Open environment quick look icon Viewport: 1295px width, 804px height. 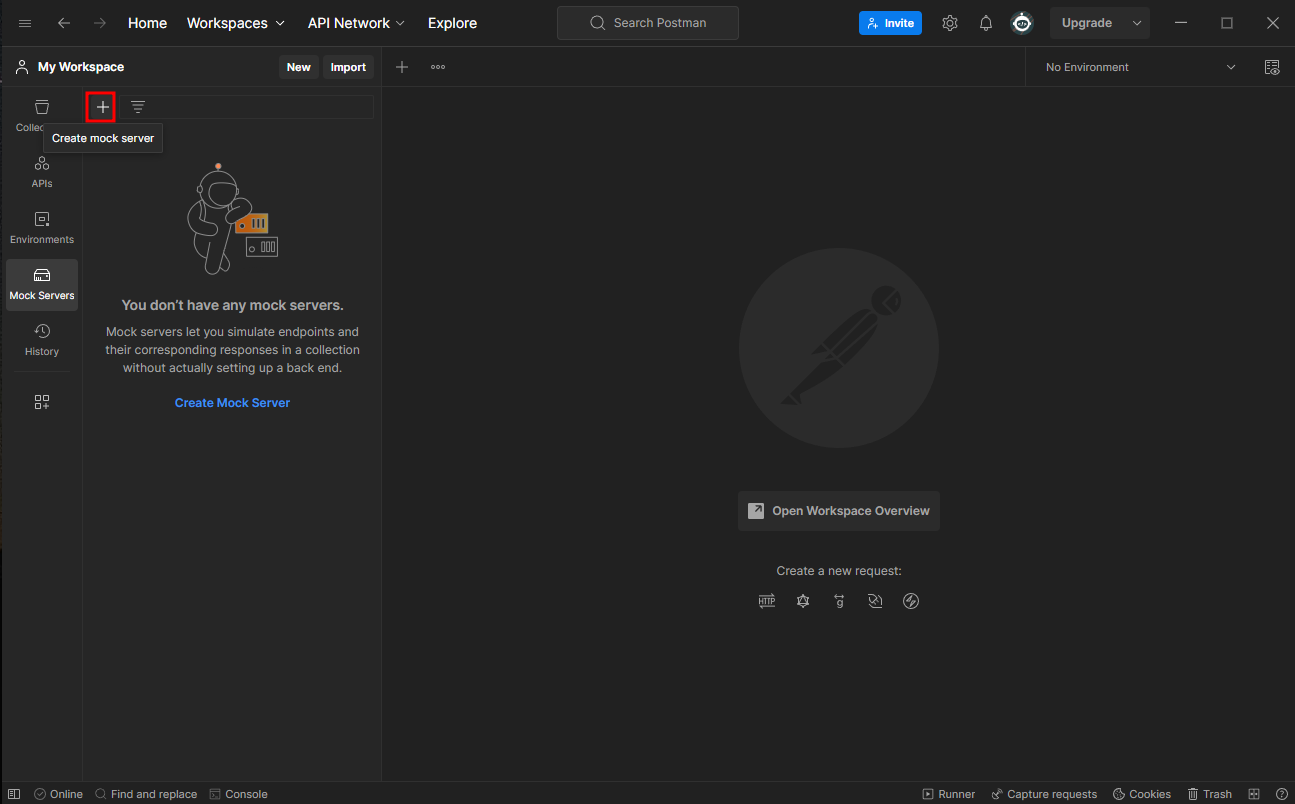(1272, 67)
